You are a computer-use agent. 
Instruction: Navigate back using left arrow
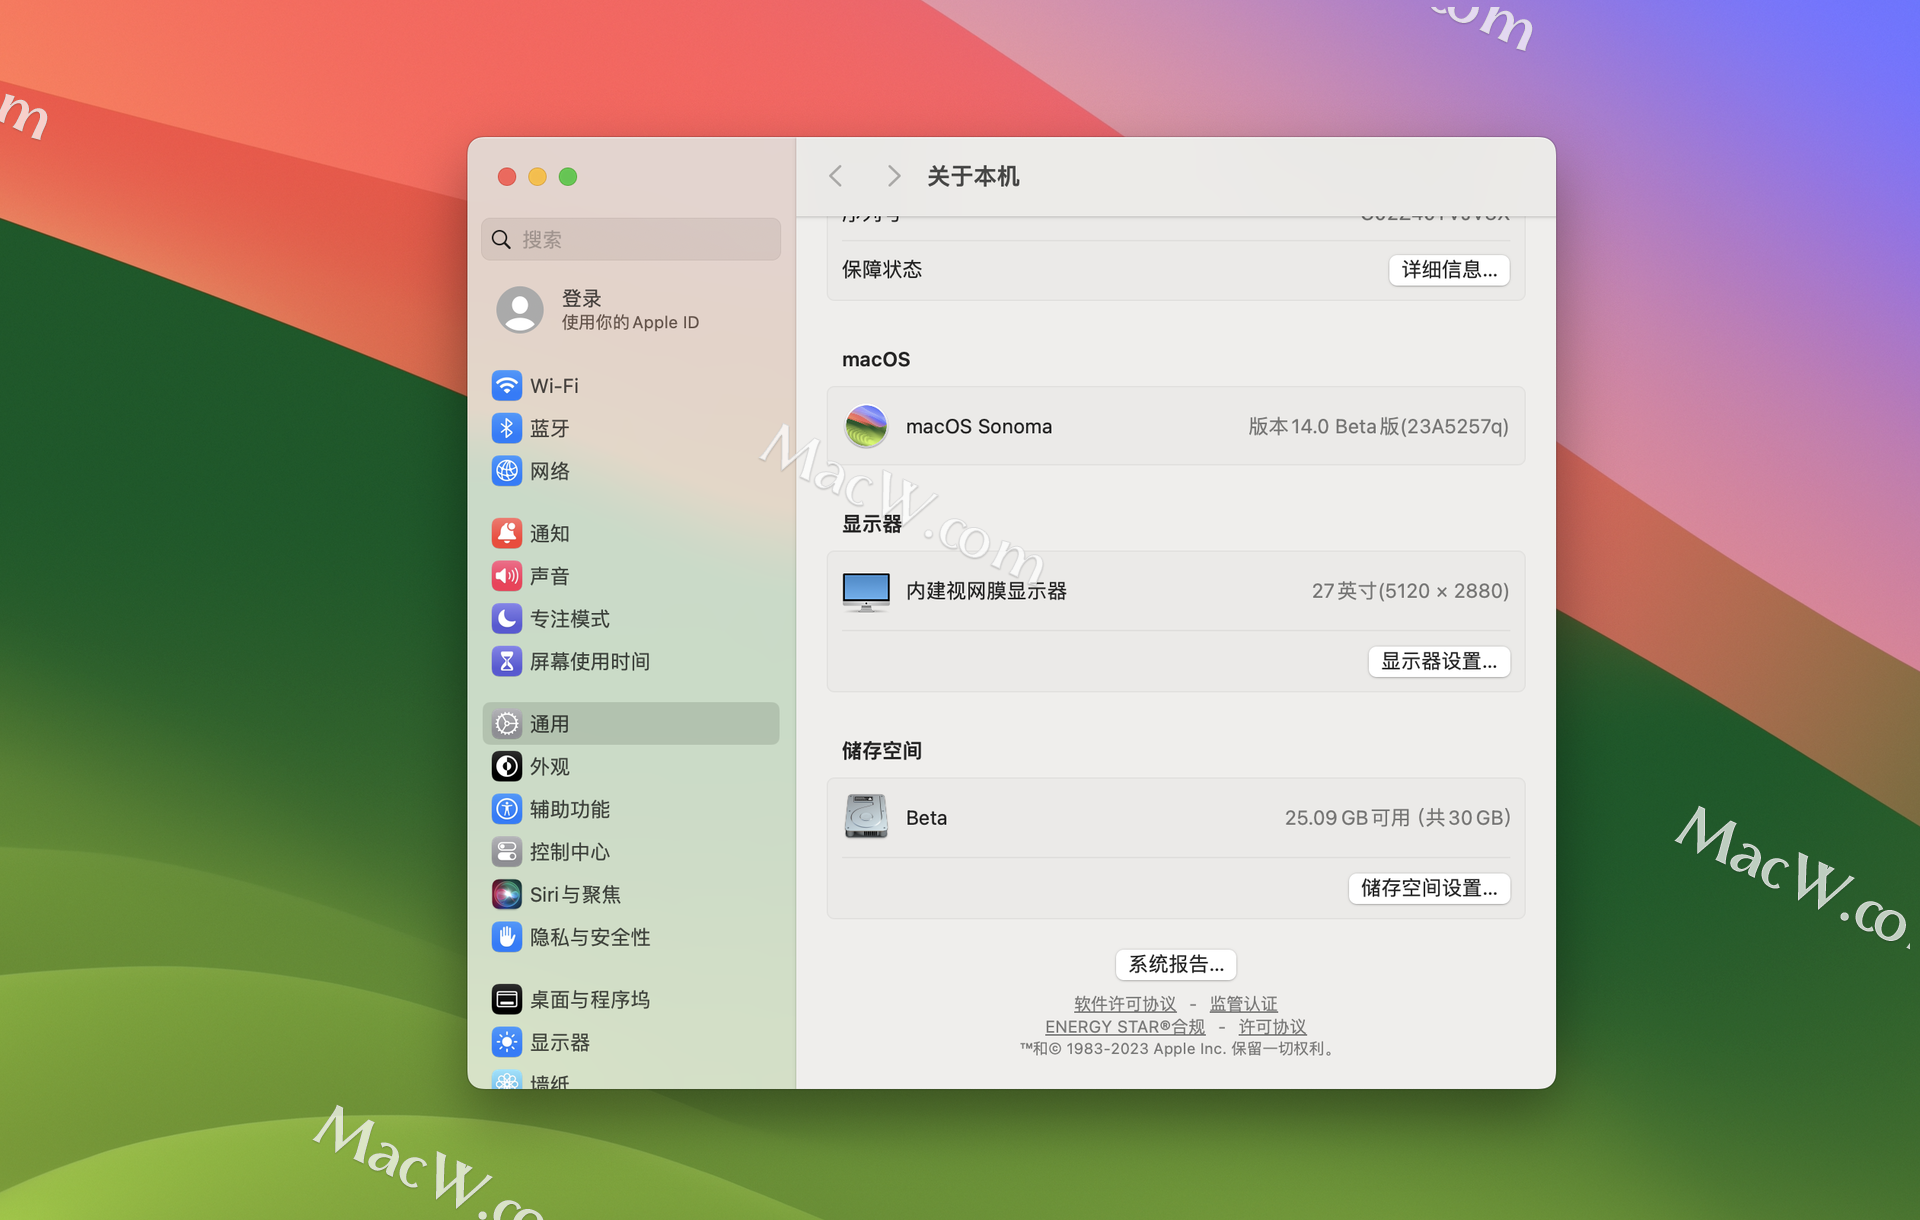tap(835, 175)
